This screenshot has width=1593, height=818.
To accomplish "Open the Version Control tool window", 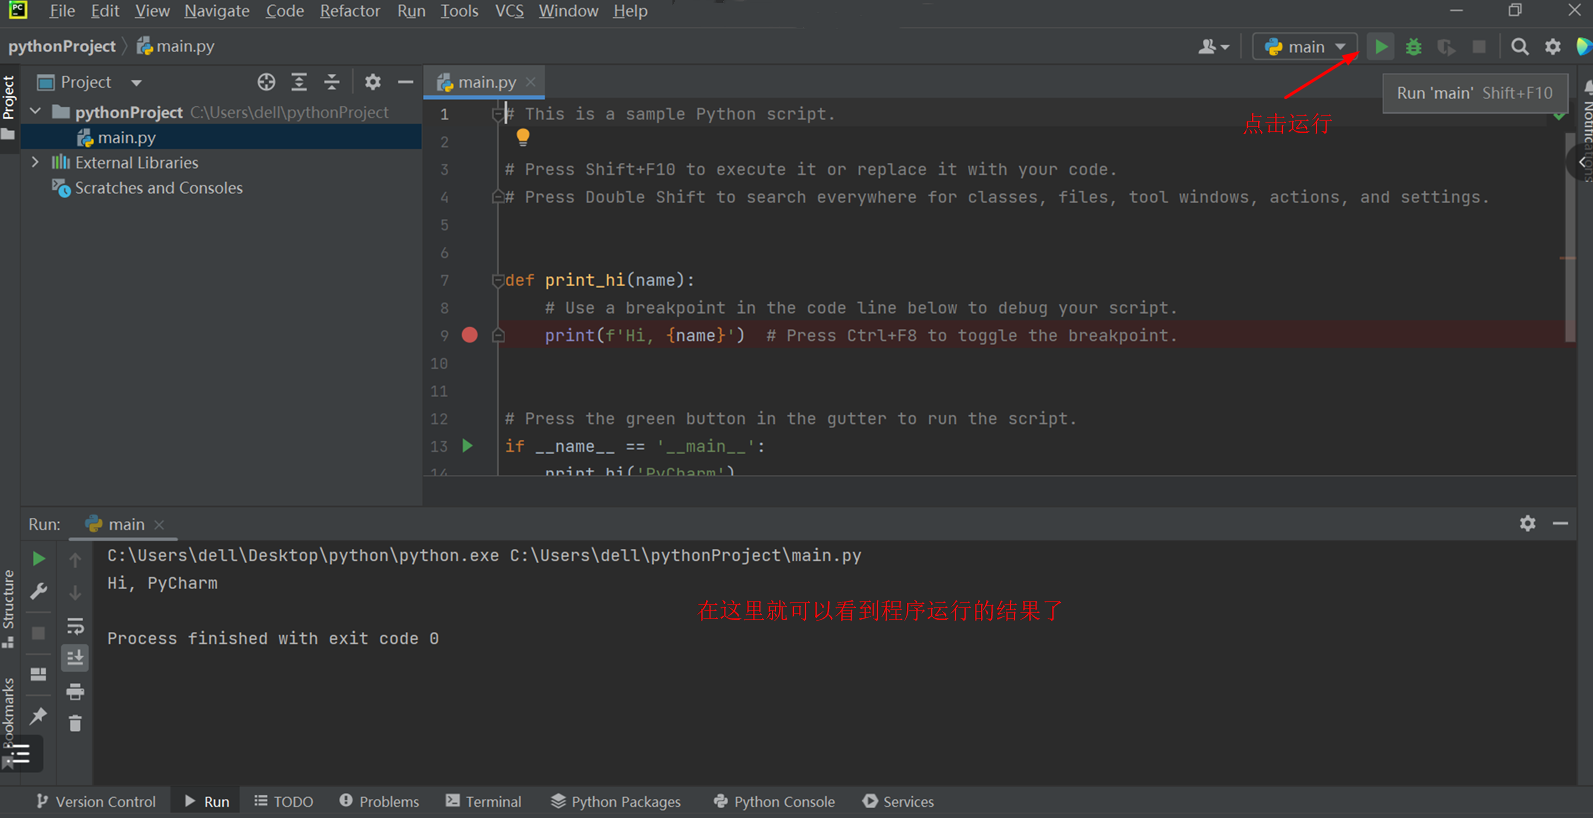I will click(96, 802).
